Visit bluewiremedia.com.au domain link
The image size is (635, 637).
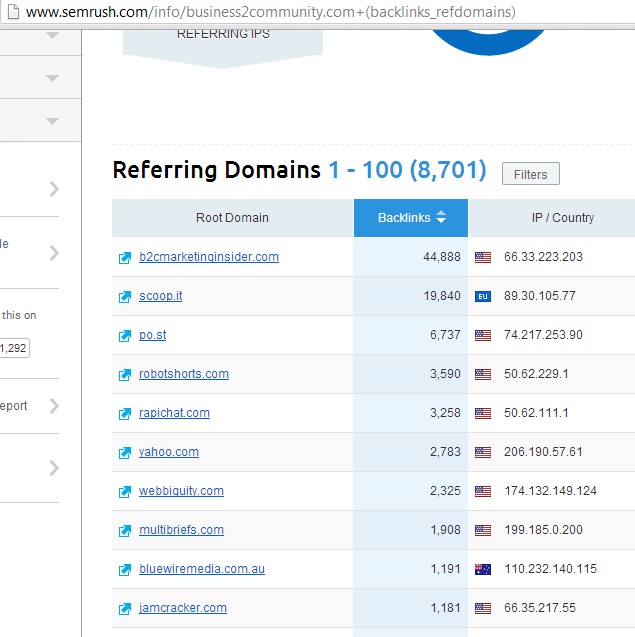(x=202, y=569)
